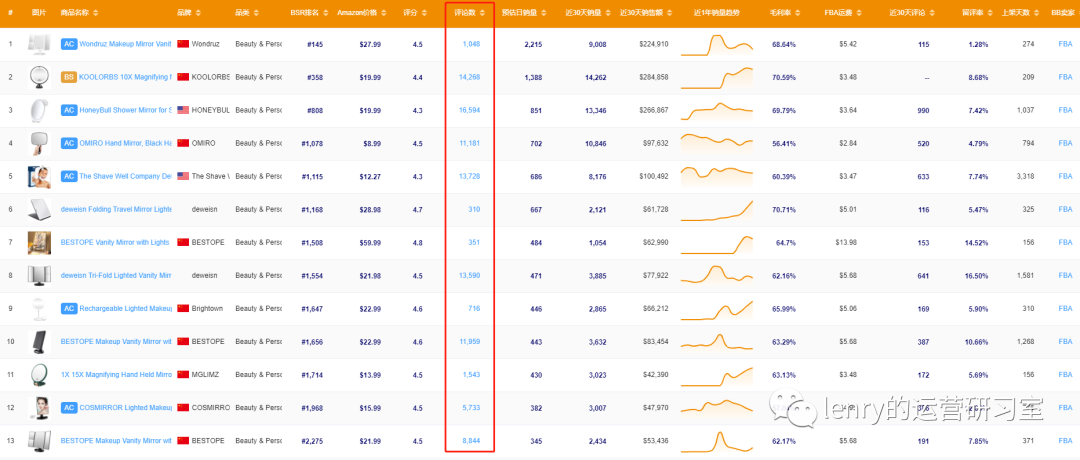The width and height of the screenshot is (1080, 460).
Task: Click BB卖家 column header
Action: click(x=1065, y=13)
